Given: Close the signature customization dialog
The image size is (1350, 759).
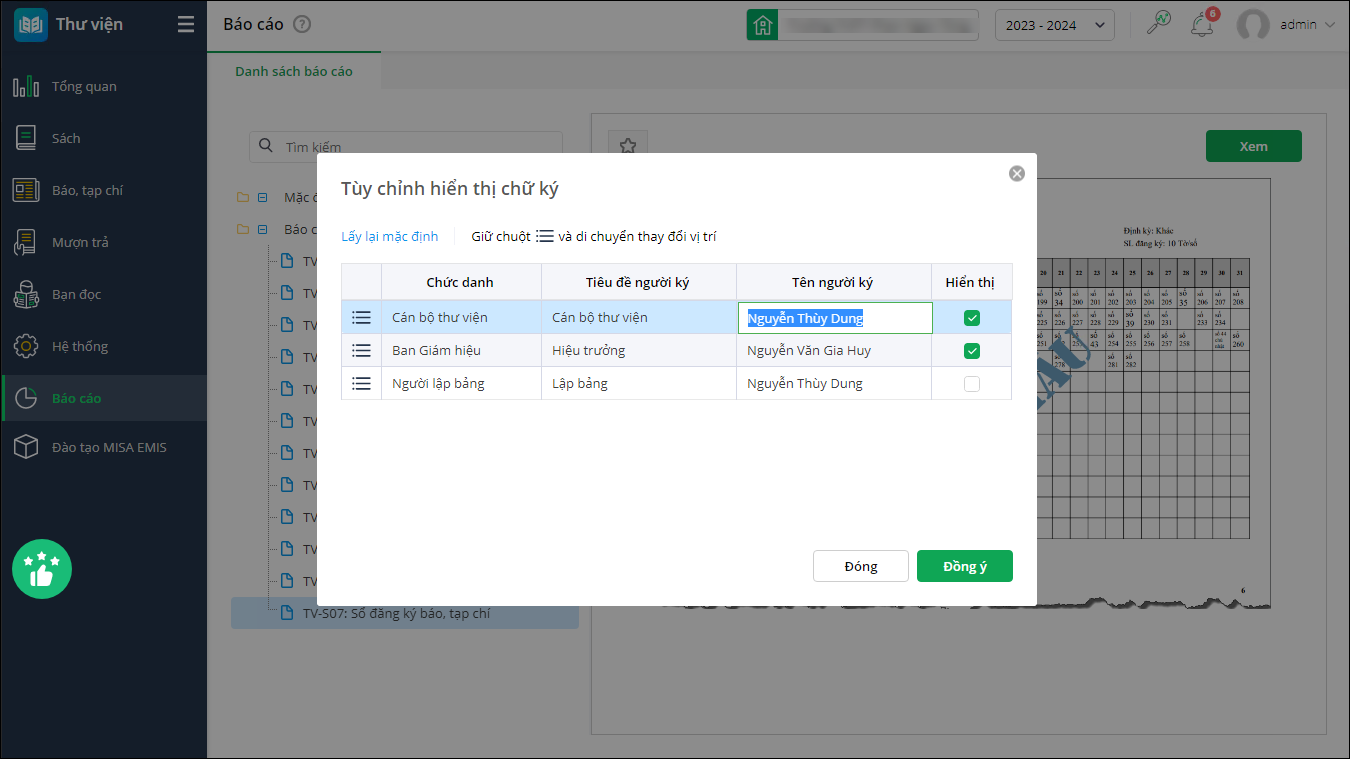Looking at the screenshot, I should click(x=1017, y=174).
